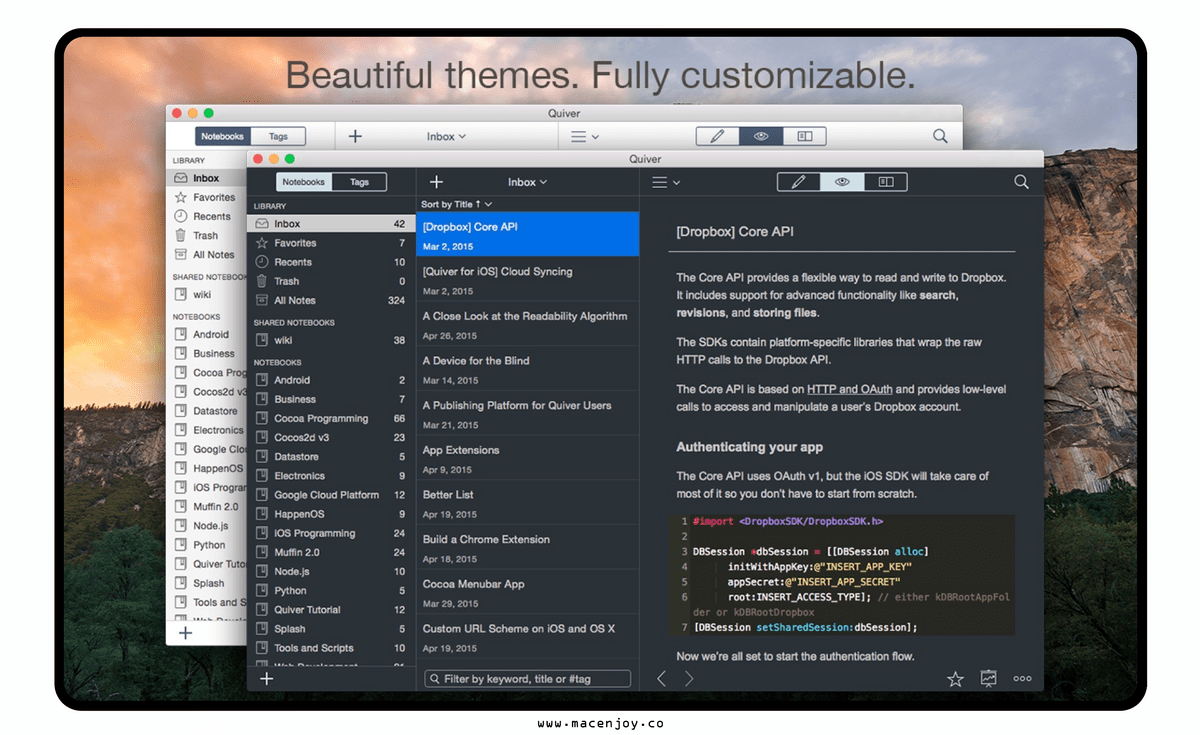Open Inbox dropdown in light window toolbar
Image resolution: width=1200 pixels, height=735 pixels.
click(446, 136)
